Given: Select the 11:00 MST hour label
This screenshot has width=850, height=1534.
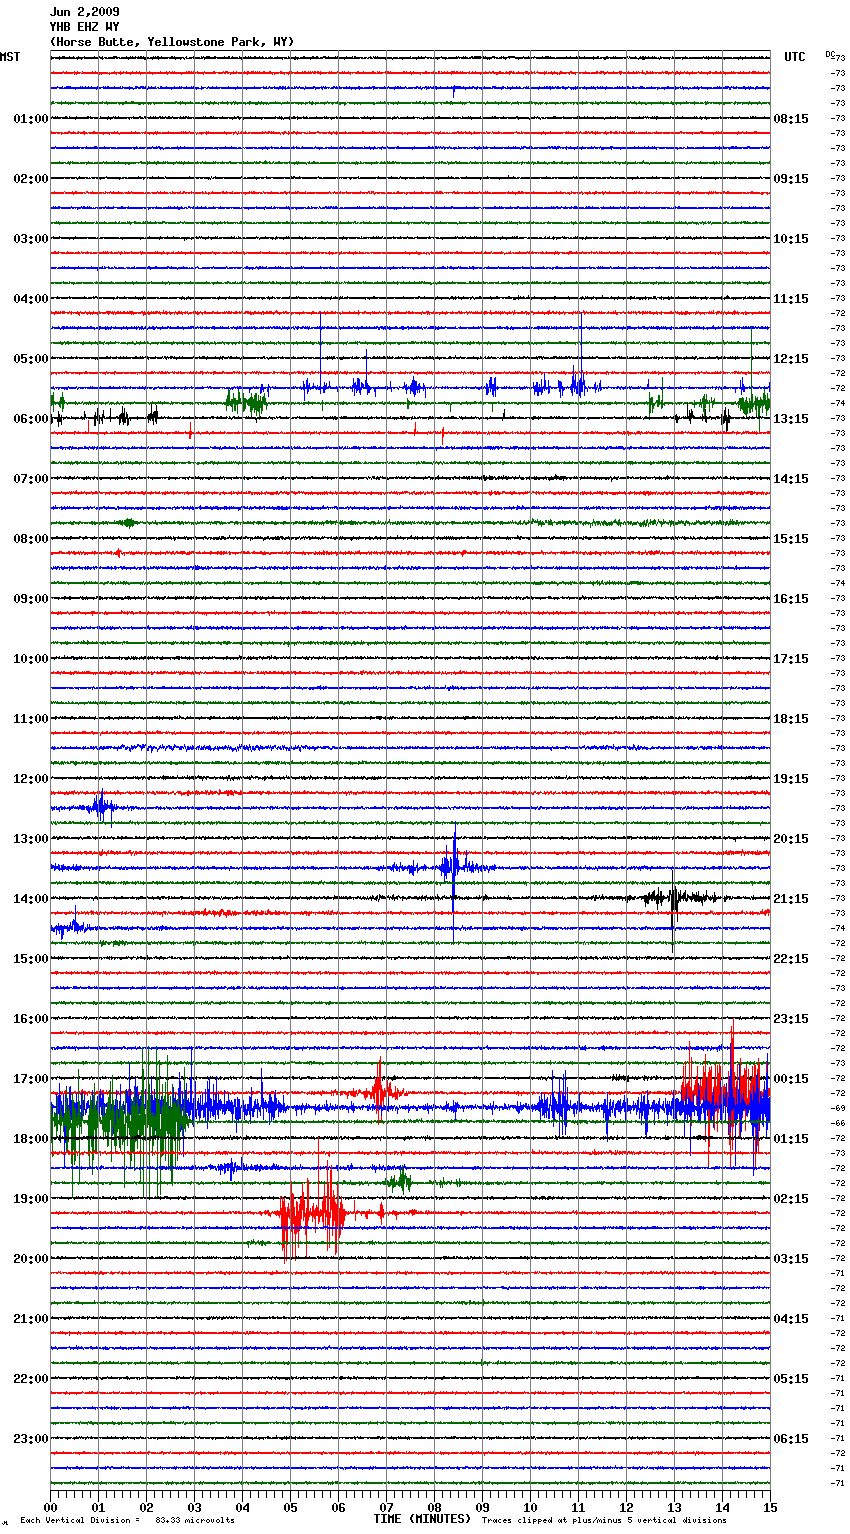Looking at the screenshot, I should pos(31,719).
